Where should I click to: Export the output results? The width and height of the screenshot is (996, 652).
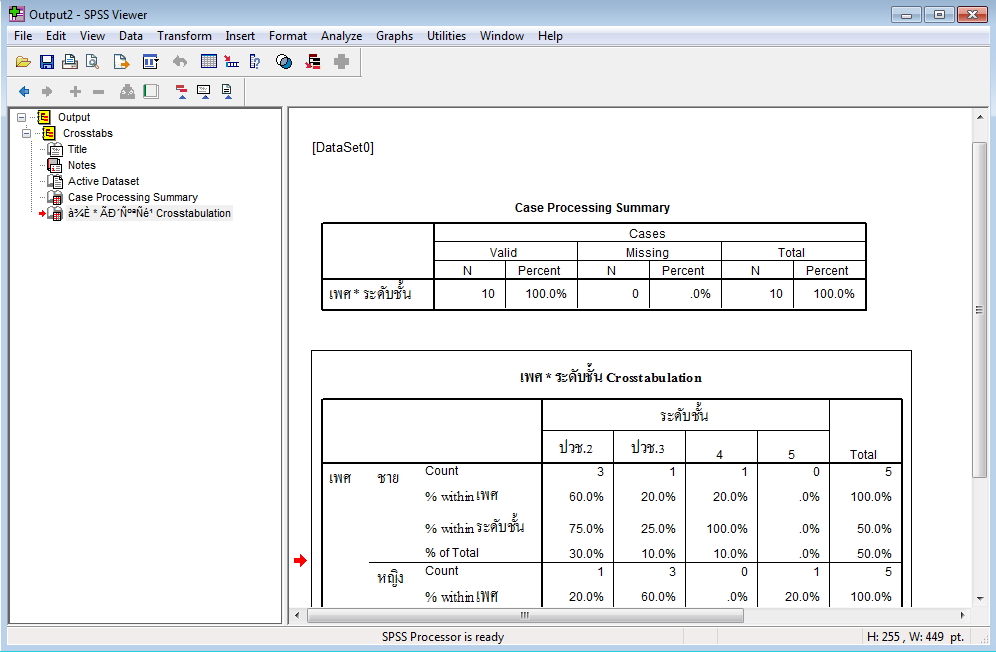(120, 60)
